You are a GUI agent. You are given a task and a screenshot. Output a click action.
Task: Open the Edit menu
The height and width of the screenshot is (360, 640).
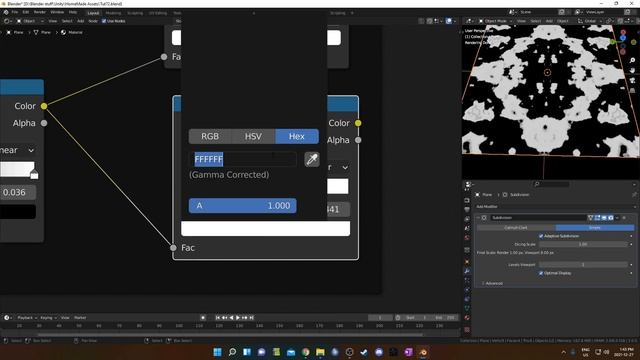click(x=26, y=12)
